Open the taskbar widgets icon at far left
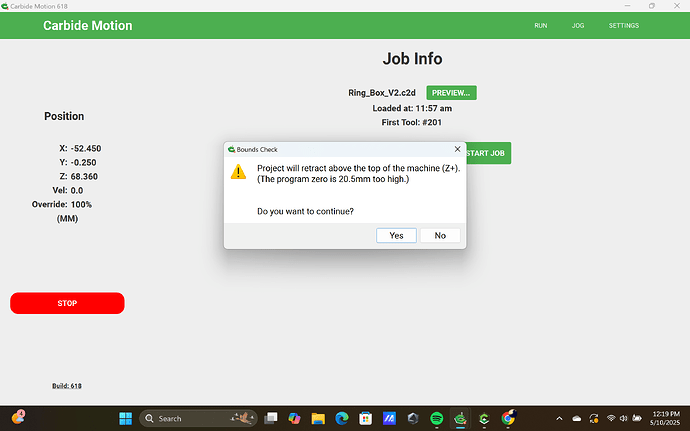 [18, 417]
